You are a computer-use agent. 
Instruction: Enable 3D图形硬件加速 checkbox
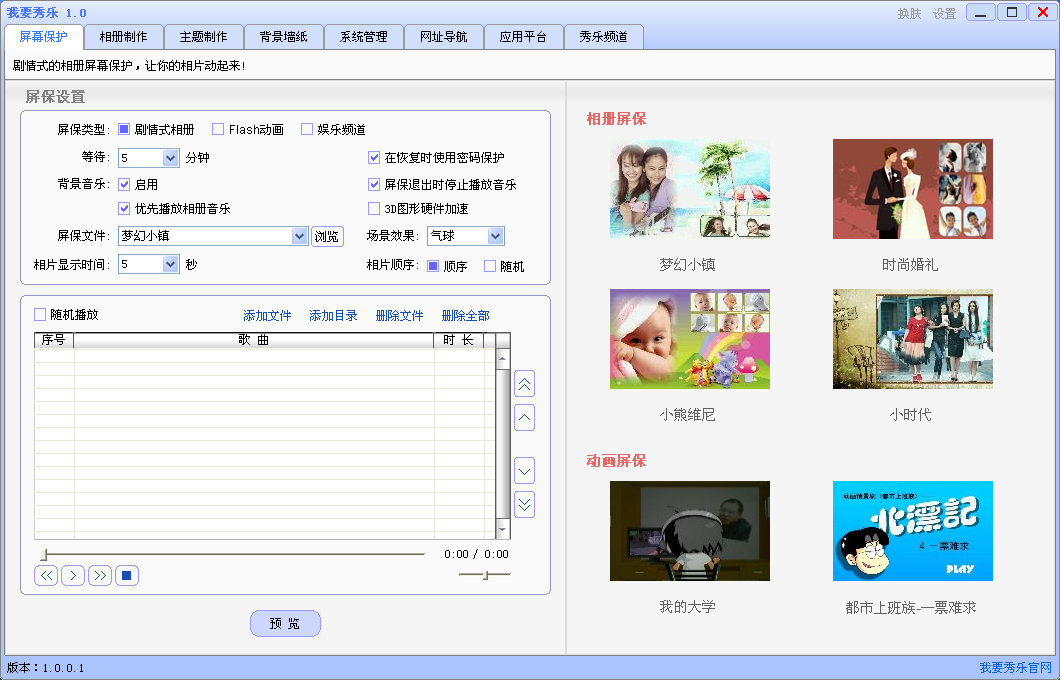[x=374, y=208]
